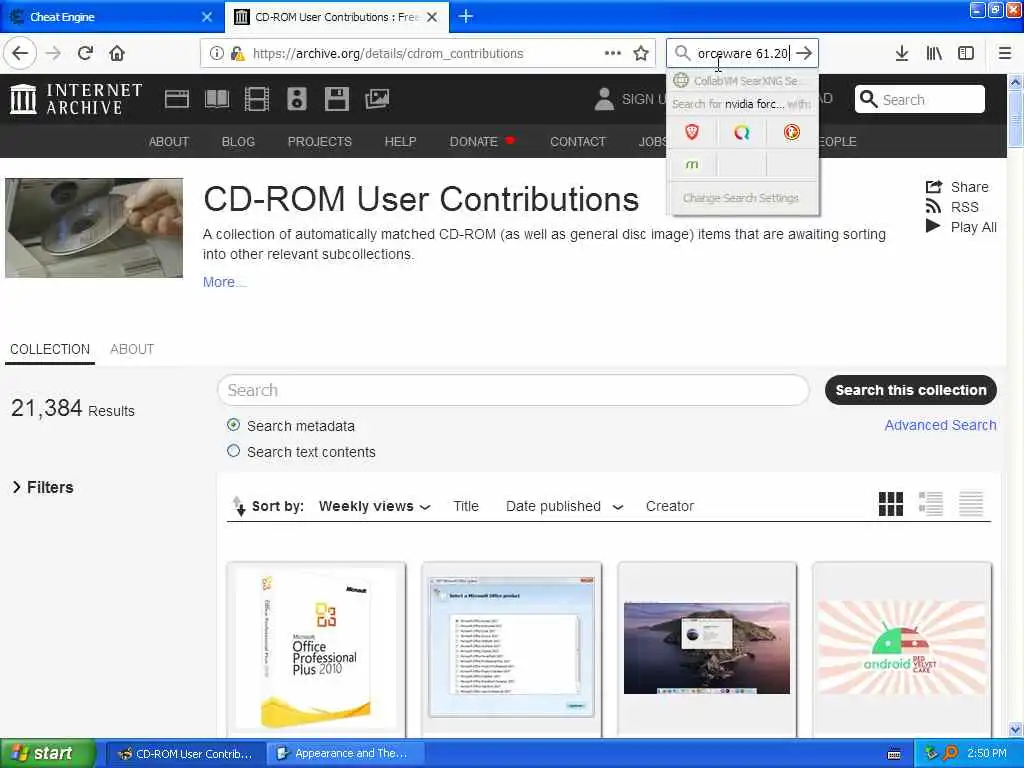Image resolution: width=1024 pixels, height=768 pixels.
Task: Submit search with arrow in search box
Action: pos(805,53)
